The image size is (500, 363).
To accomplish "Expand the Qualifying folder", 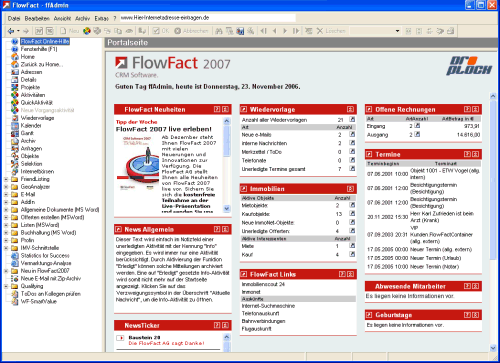I will click(6, 286).
